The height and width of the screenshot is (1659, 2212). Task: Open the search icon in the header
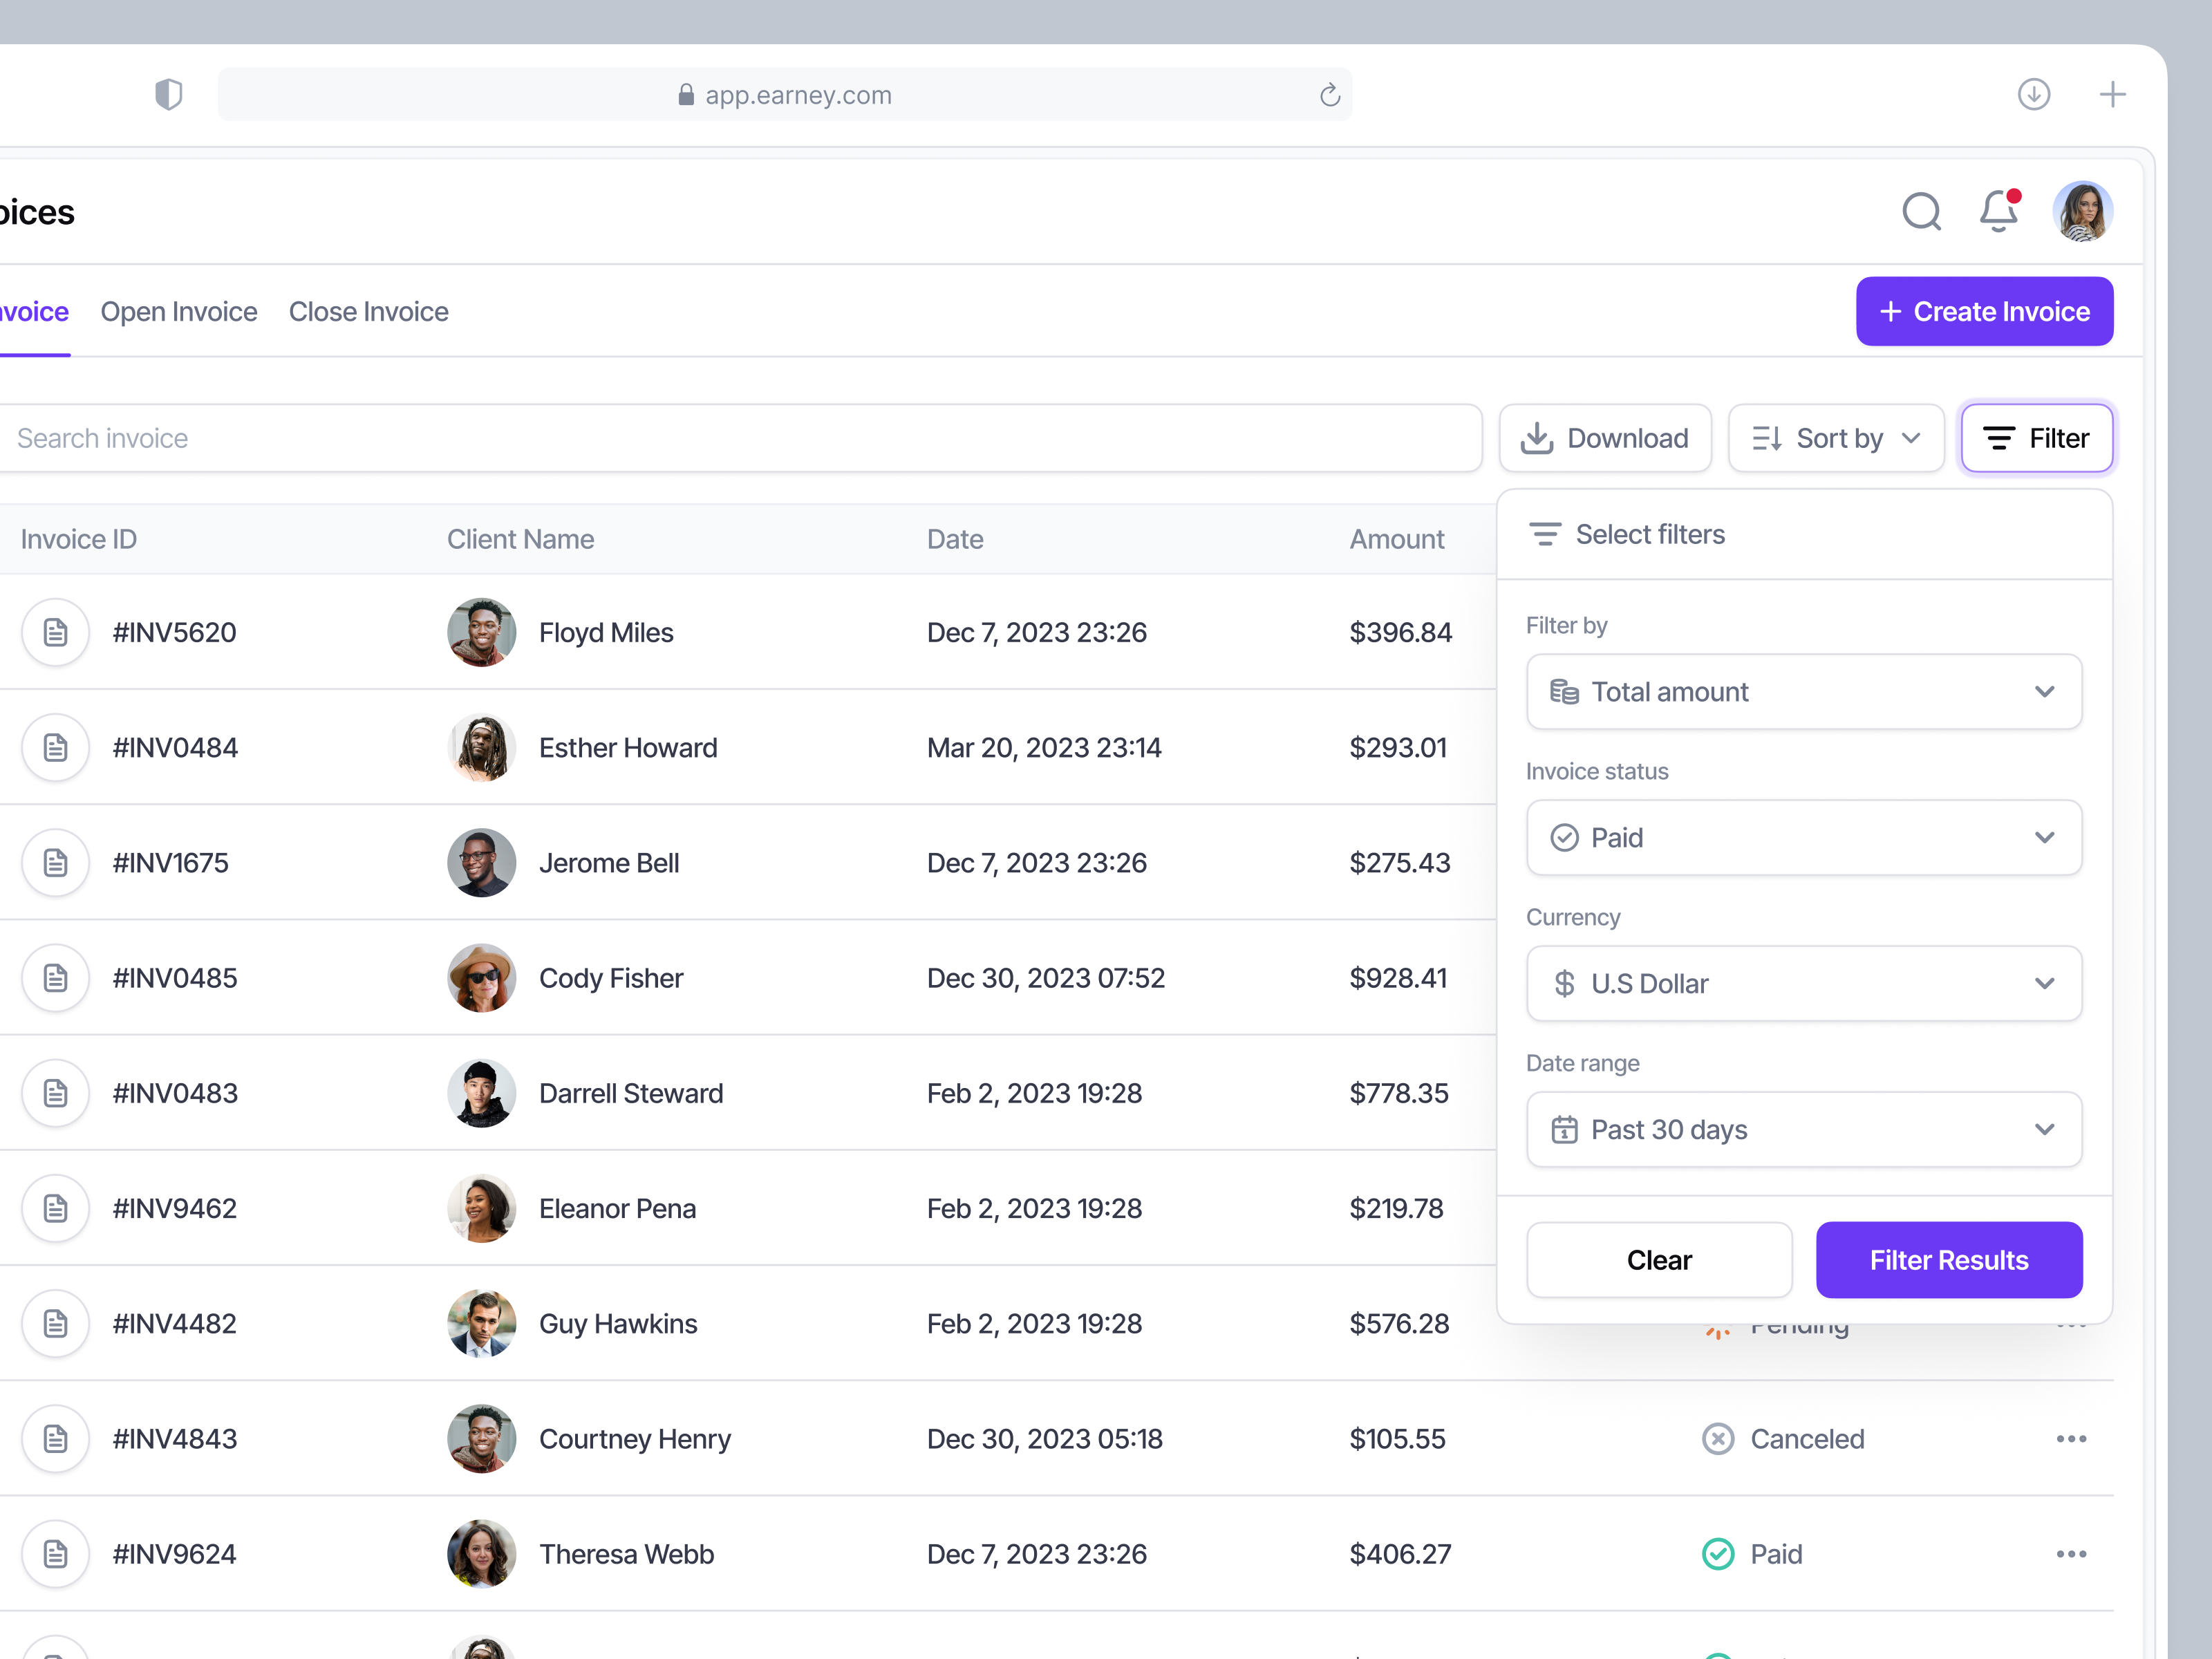(1922, 212)
